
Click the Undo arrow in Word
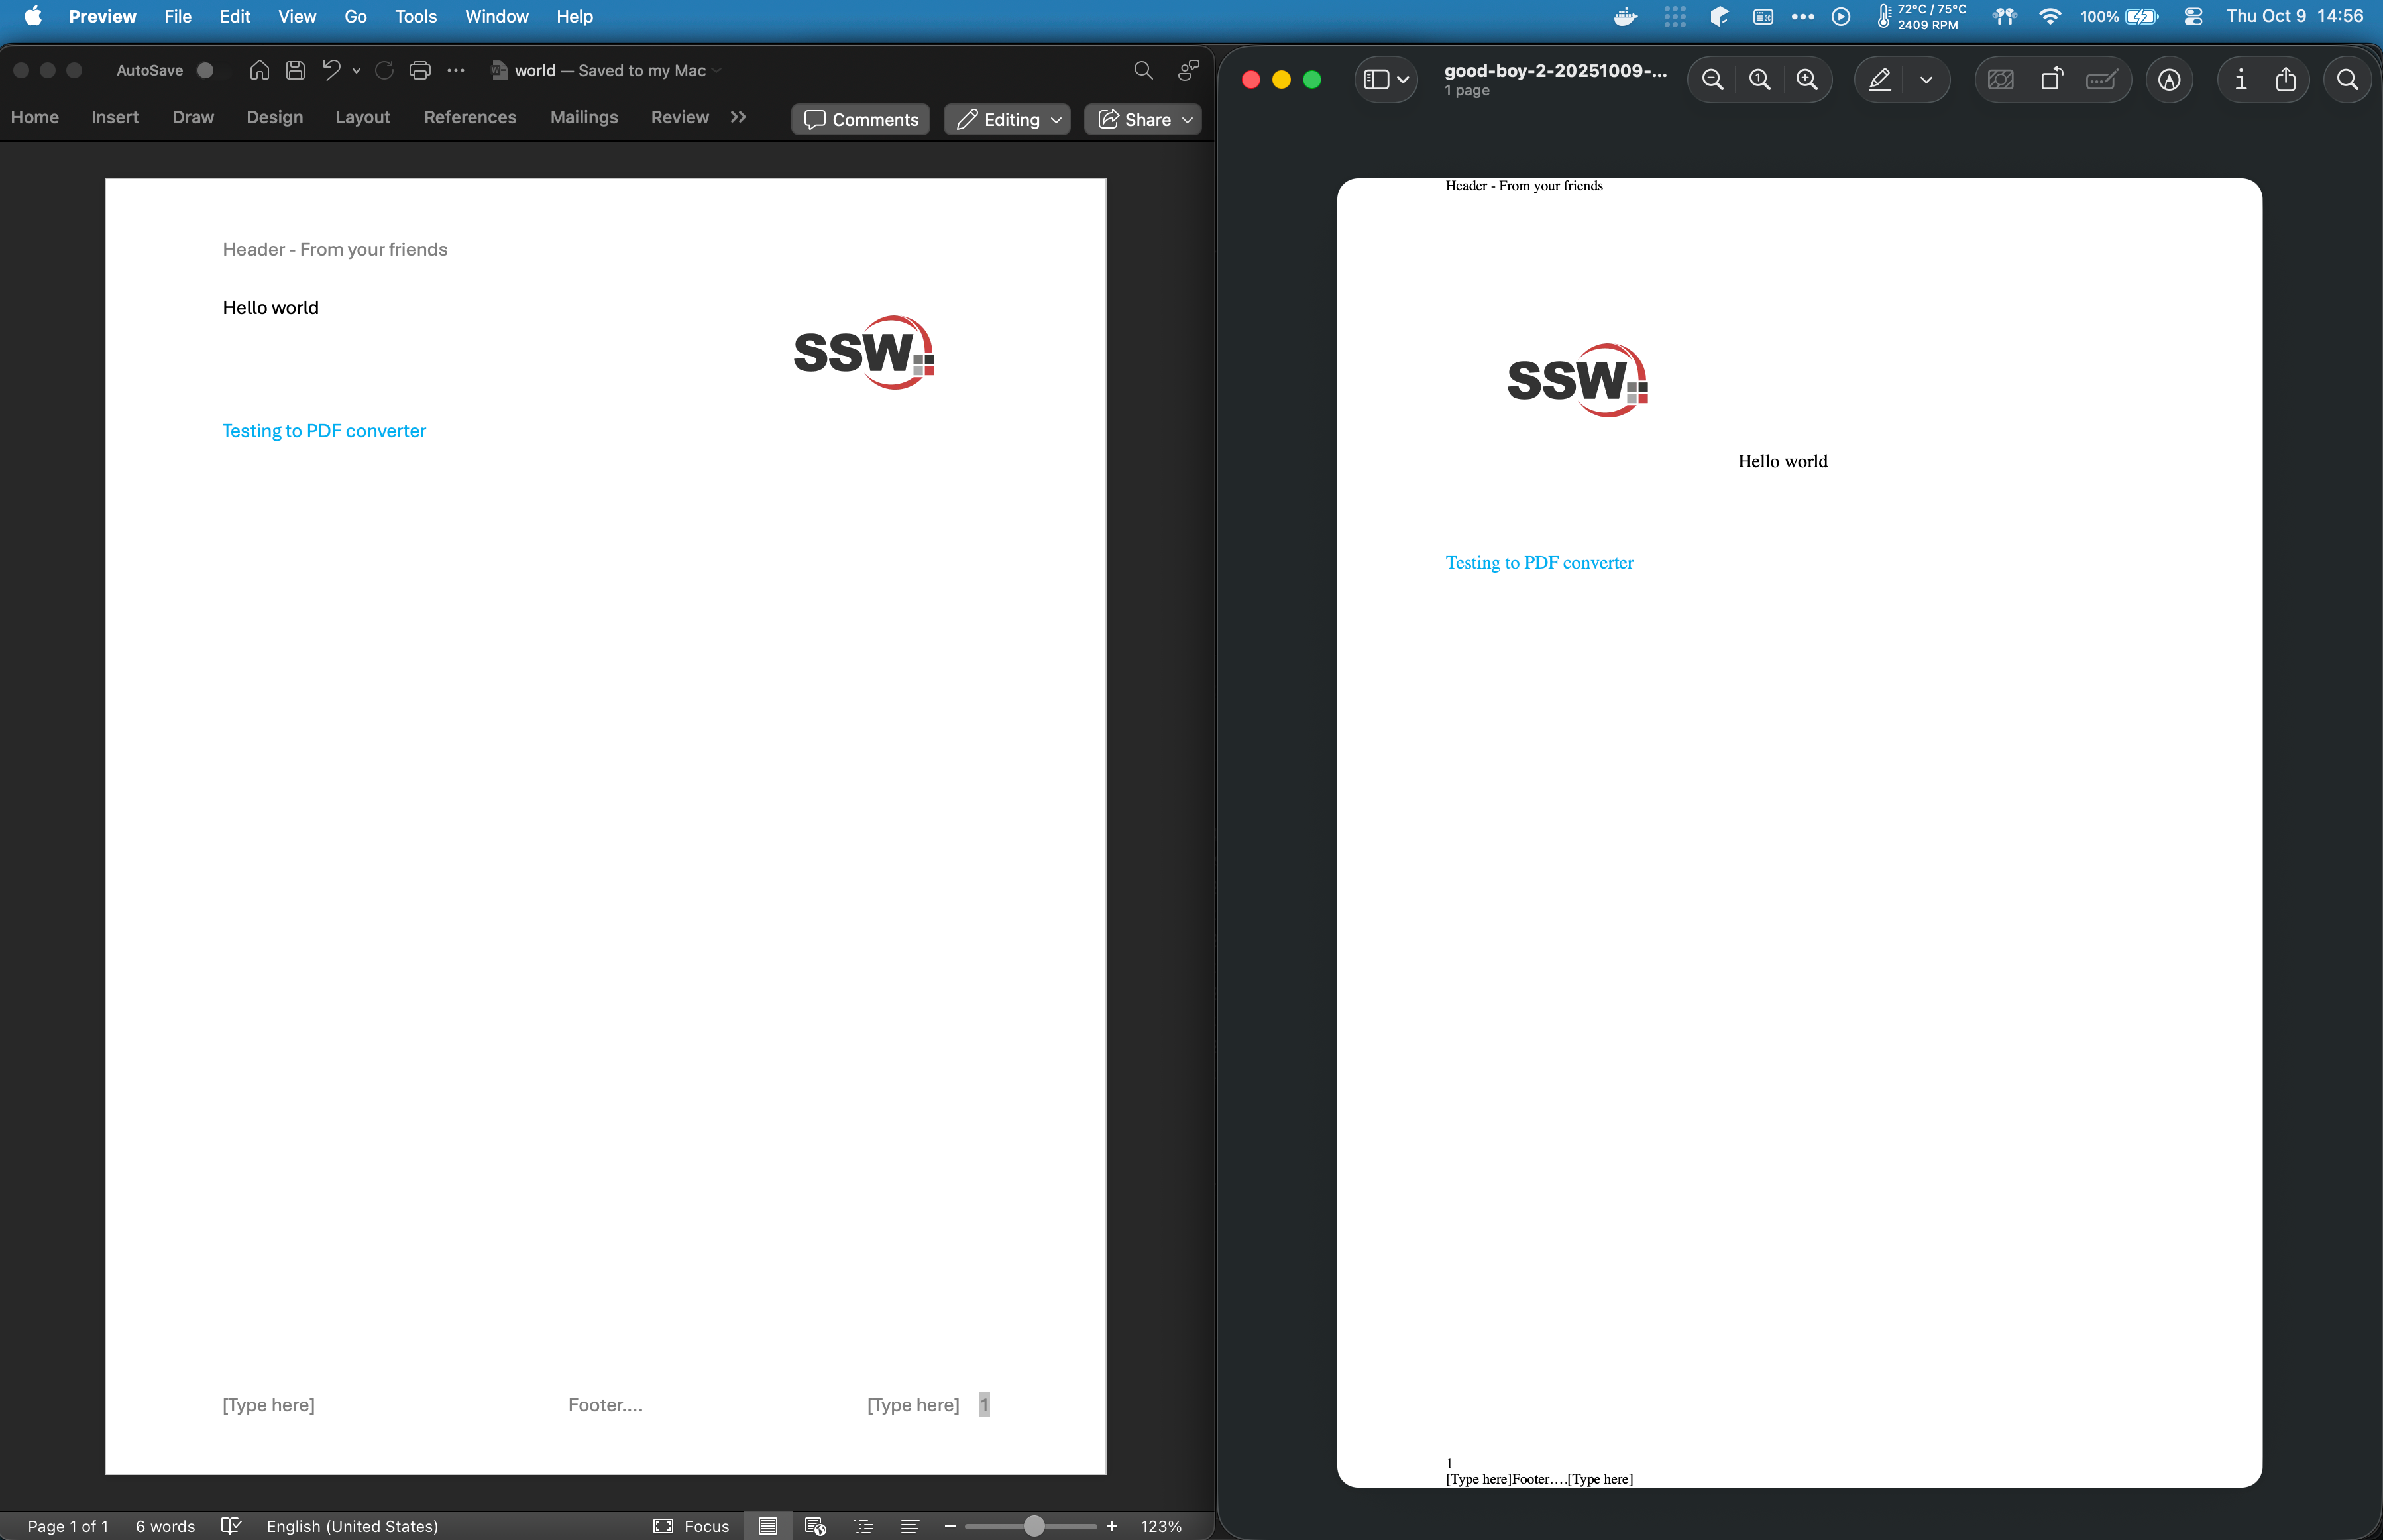pos(331,70)
